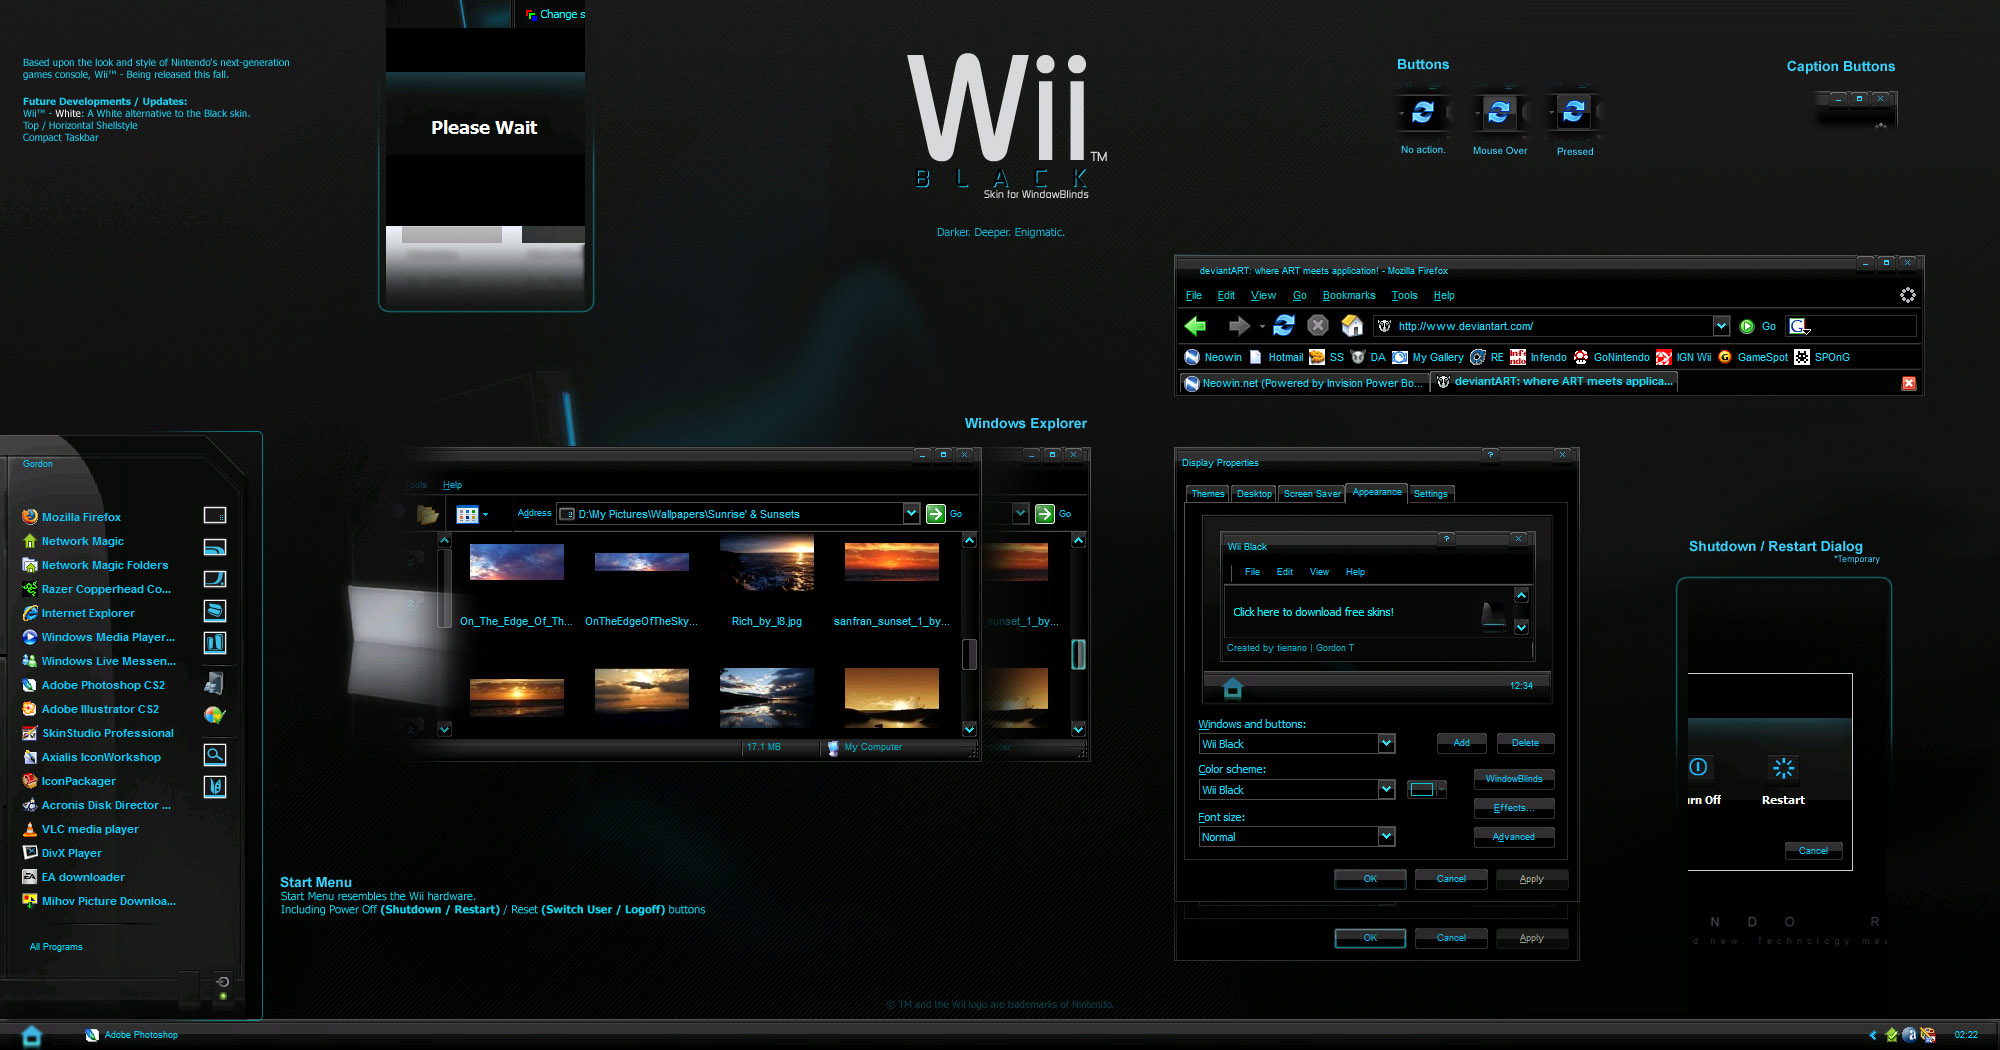
Task: Expand the 'Windows and buttons' combo box
Action: pyautogui.click(x=1386, y=743)
